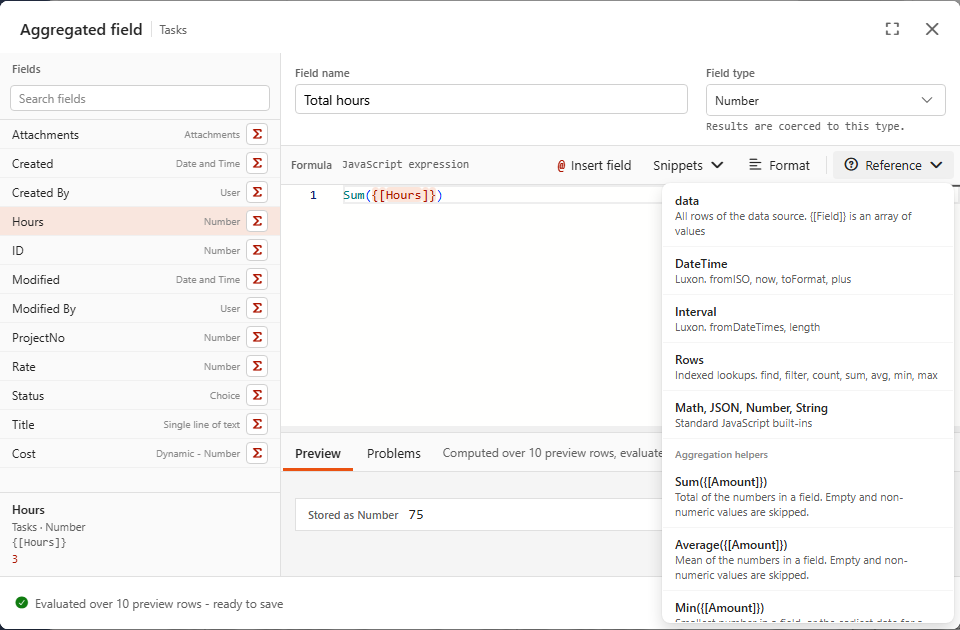This screenshot has height=630, width=960.
Task: Switch to the Problems tab
Action: click(394, 453)
